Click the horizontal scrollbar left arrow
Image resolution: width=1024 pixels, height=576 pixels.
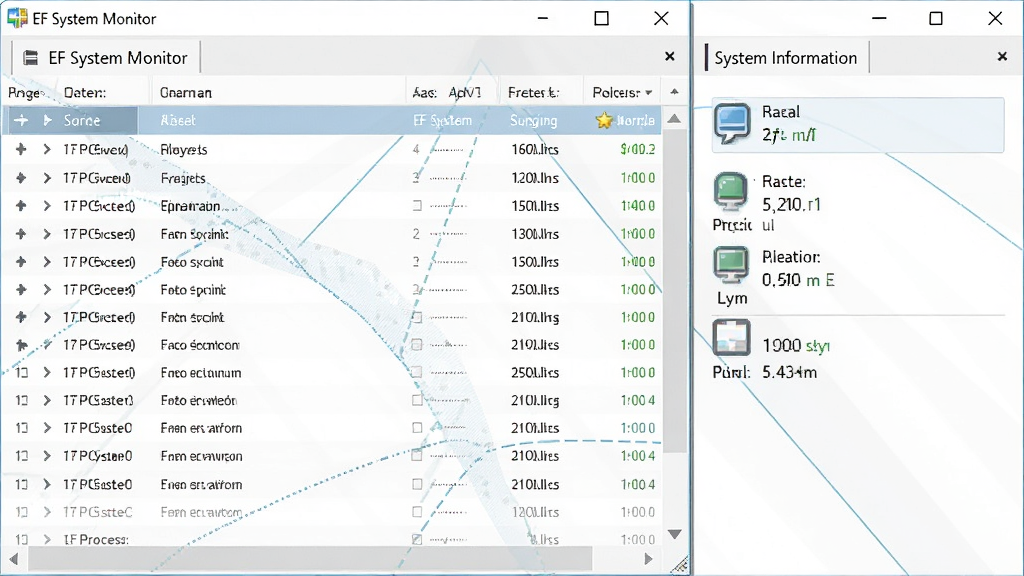(13, 559)
